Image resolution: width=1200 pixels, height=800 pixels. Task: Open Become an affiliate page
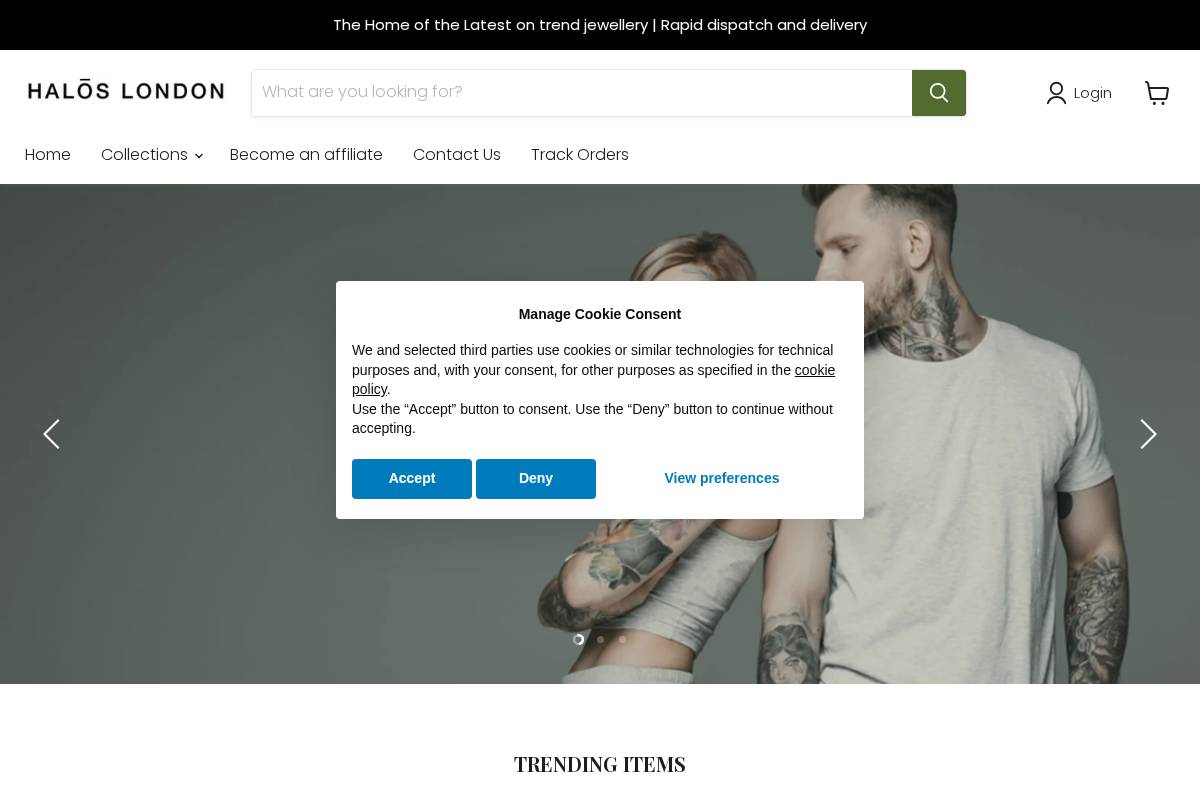click(x=306, y=155)
